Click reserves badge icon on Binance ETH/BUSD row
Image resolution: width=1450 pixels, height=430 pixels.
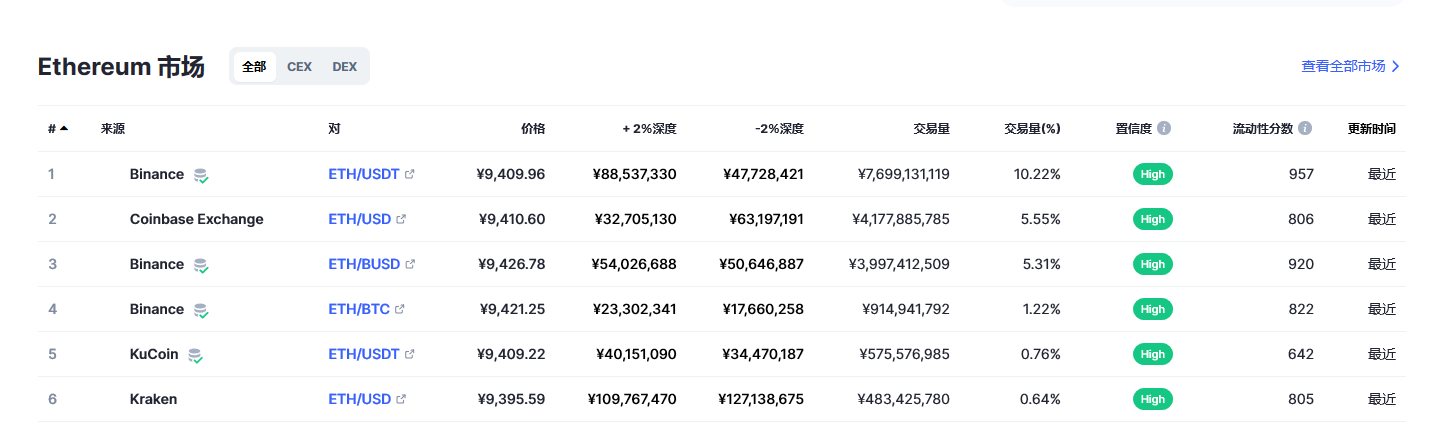point(201,265)
